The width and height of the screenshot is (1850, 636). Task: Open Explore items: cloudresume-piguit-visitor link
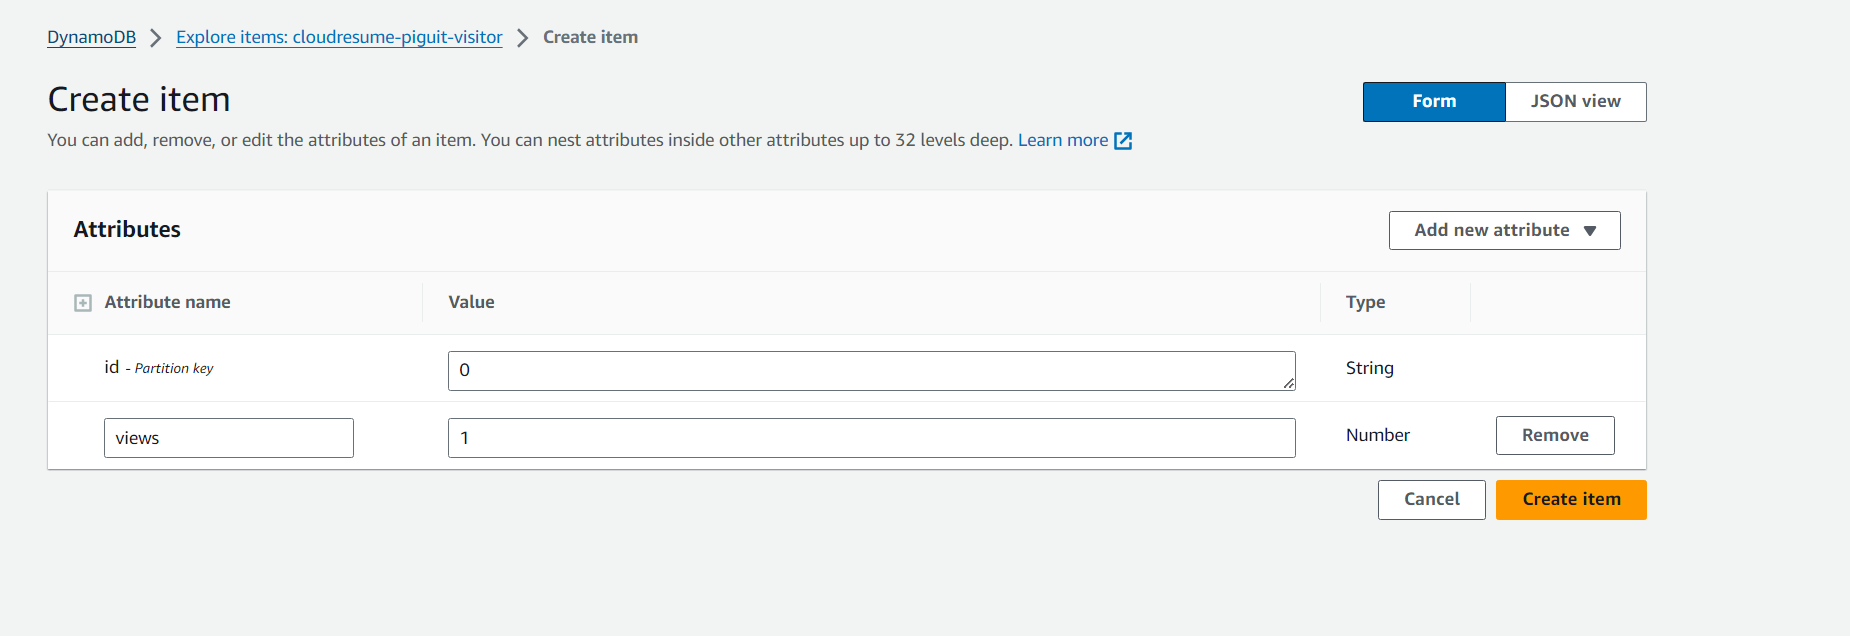[x=339, y=37]
